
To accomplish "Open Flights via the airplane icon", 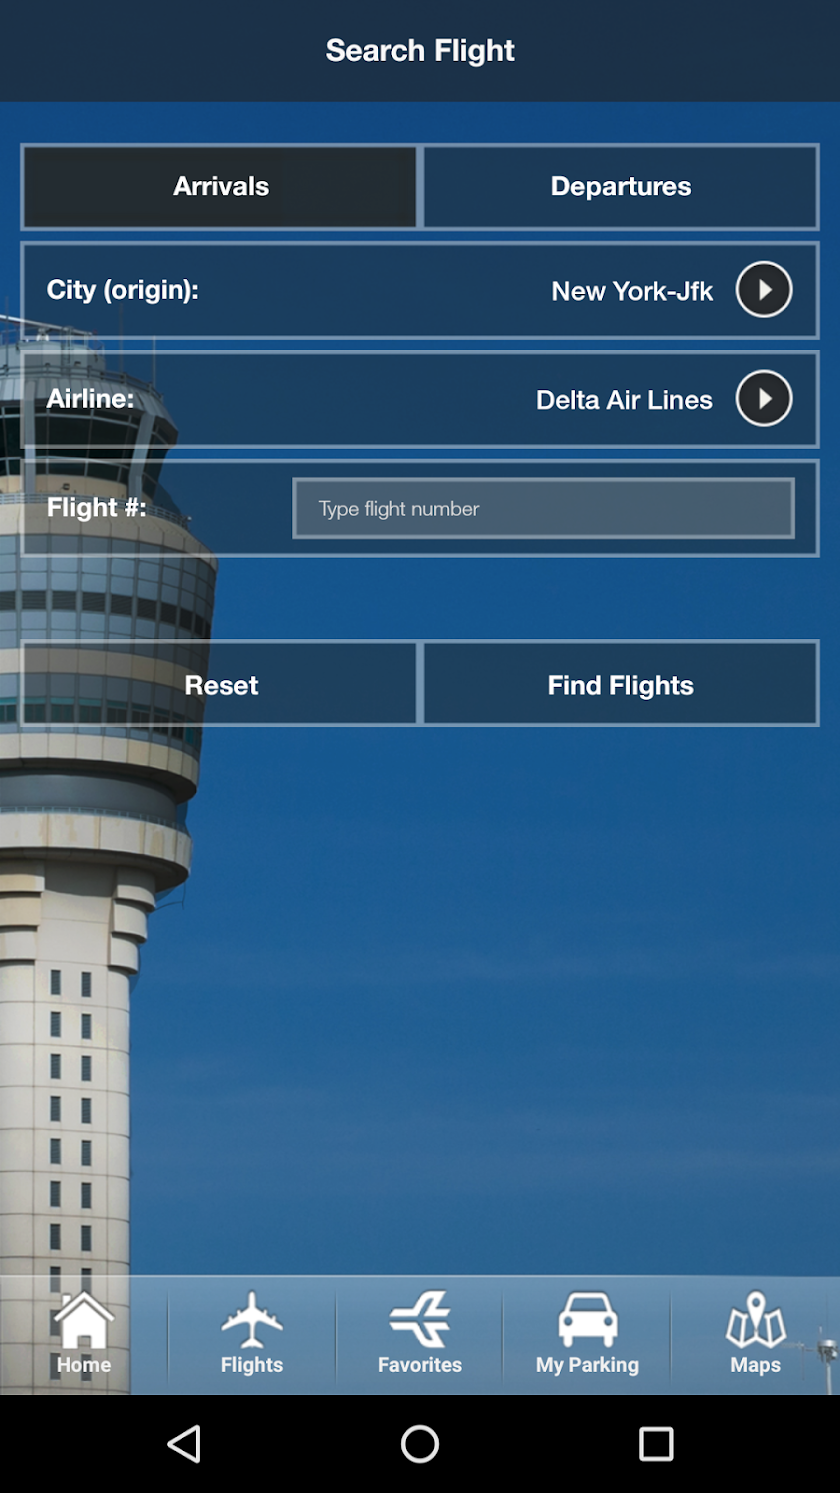I will point(252,1320).
